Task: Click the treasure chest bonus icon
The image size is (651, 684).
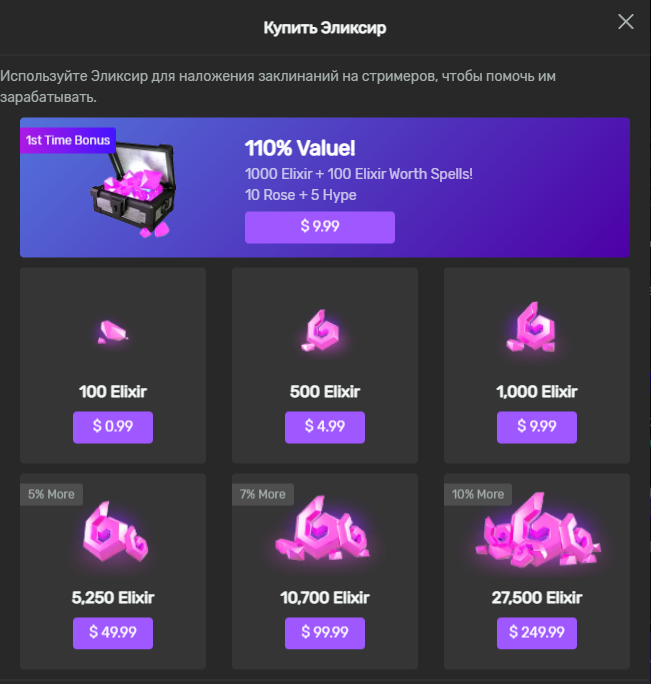Action: (133, 190)
